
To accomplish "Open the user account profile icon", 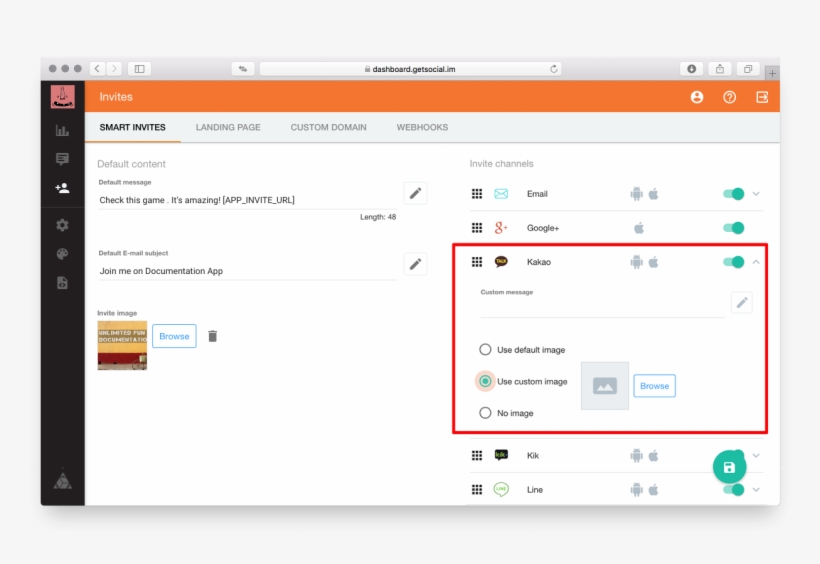I will [697, 97].
